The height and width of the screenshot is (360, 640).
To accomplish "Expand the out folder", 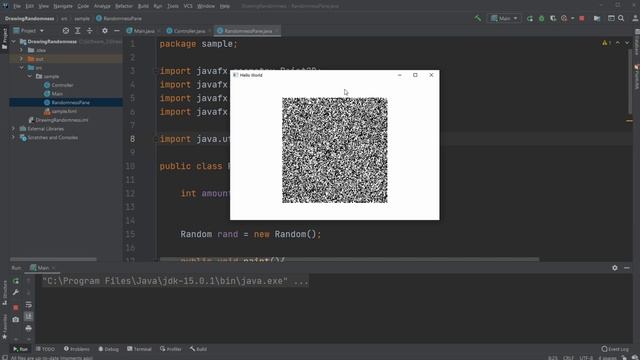I will pyautogui.click(x=21, y=59).
